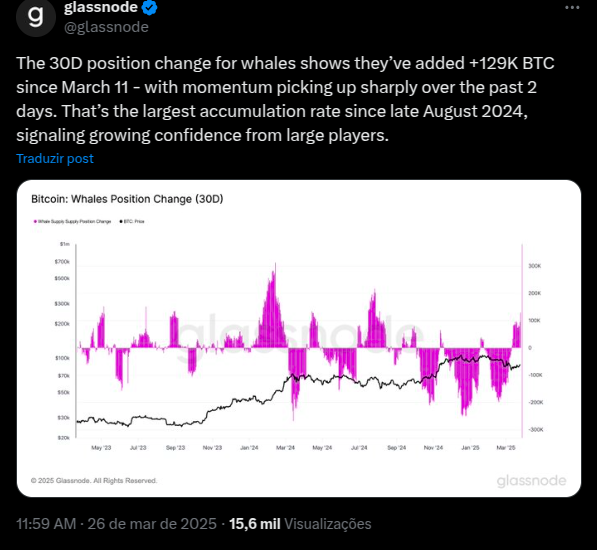Click the Glassnode copyright notice text
The width and height of the screenshot is (597, 550).
click(x=94, y=480)
